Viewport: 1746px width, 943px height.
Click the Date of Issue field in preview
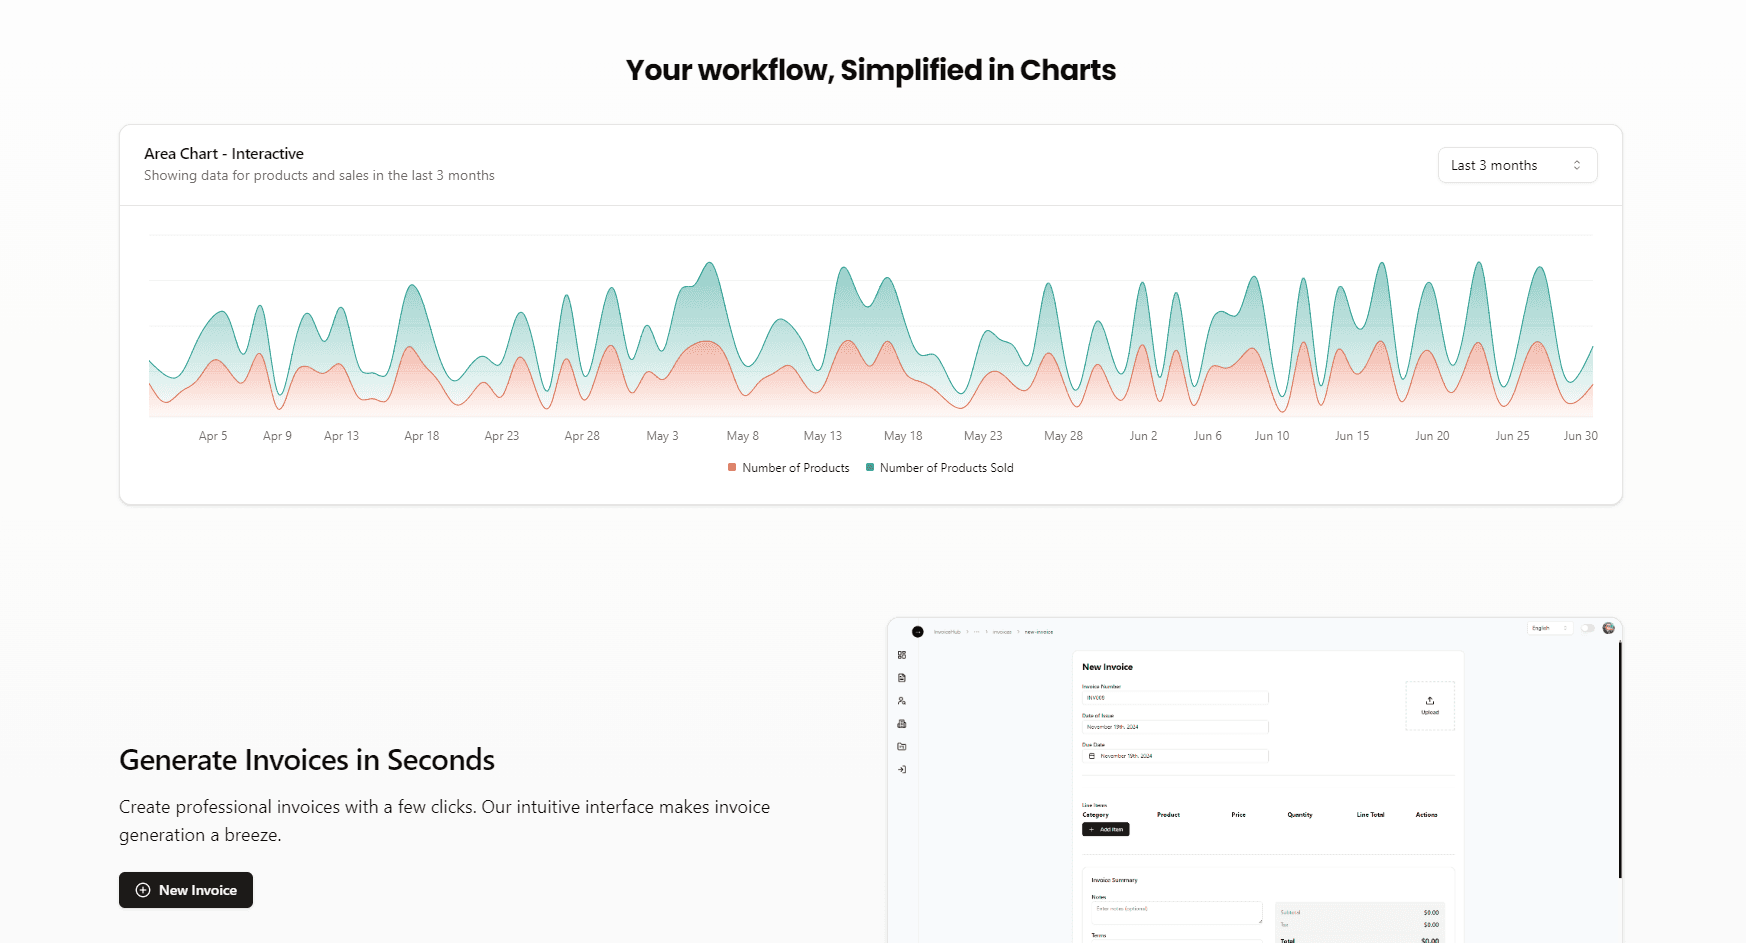click(x=1175, y=727)
